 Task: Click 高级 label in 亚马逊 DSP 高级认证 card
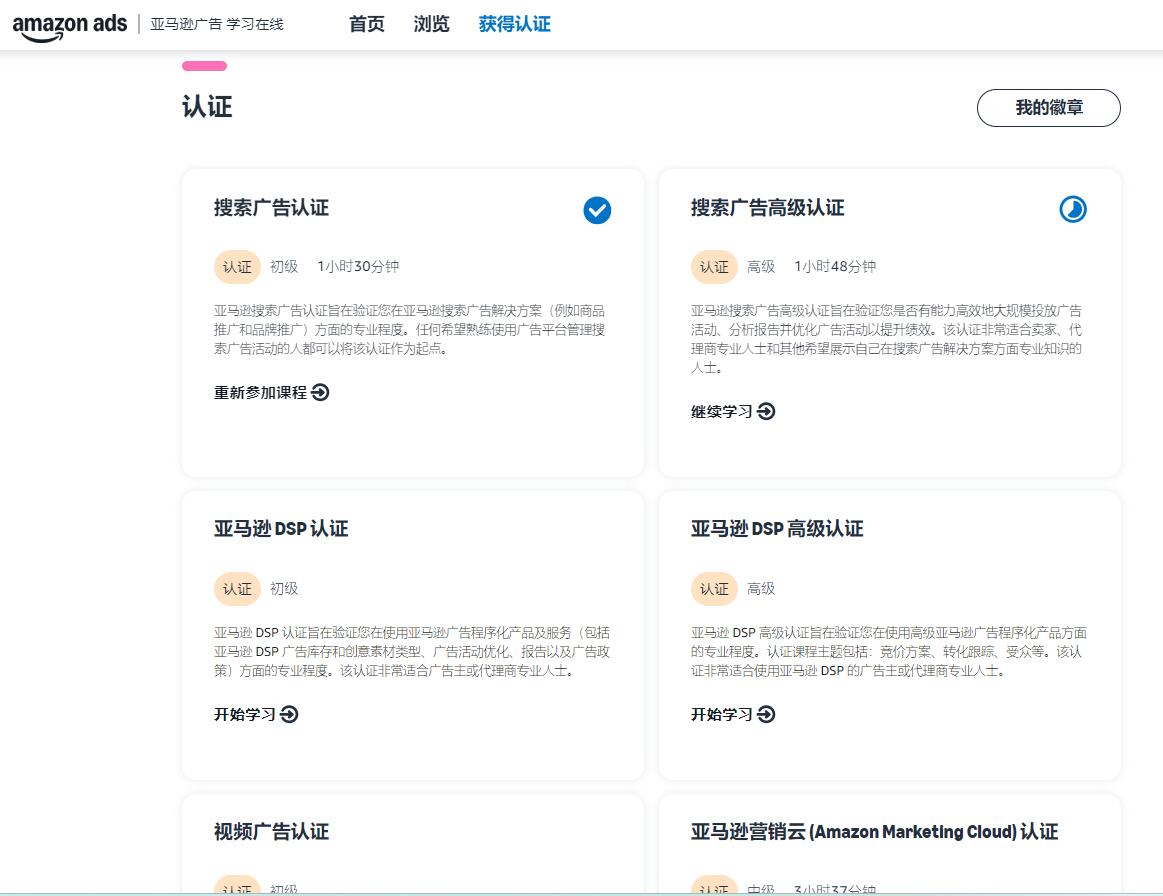click(761, 588)
